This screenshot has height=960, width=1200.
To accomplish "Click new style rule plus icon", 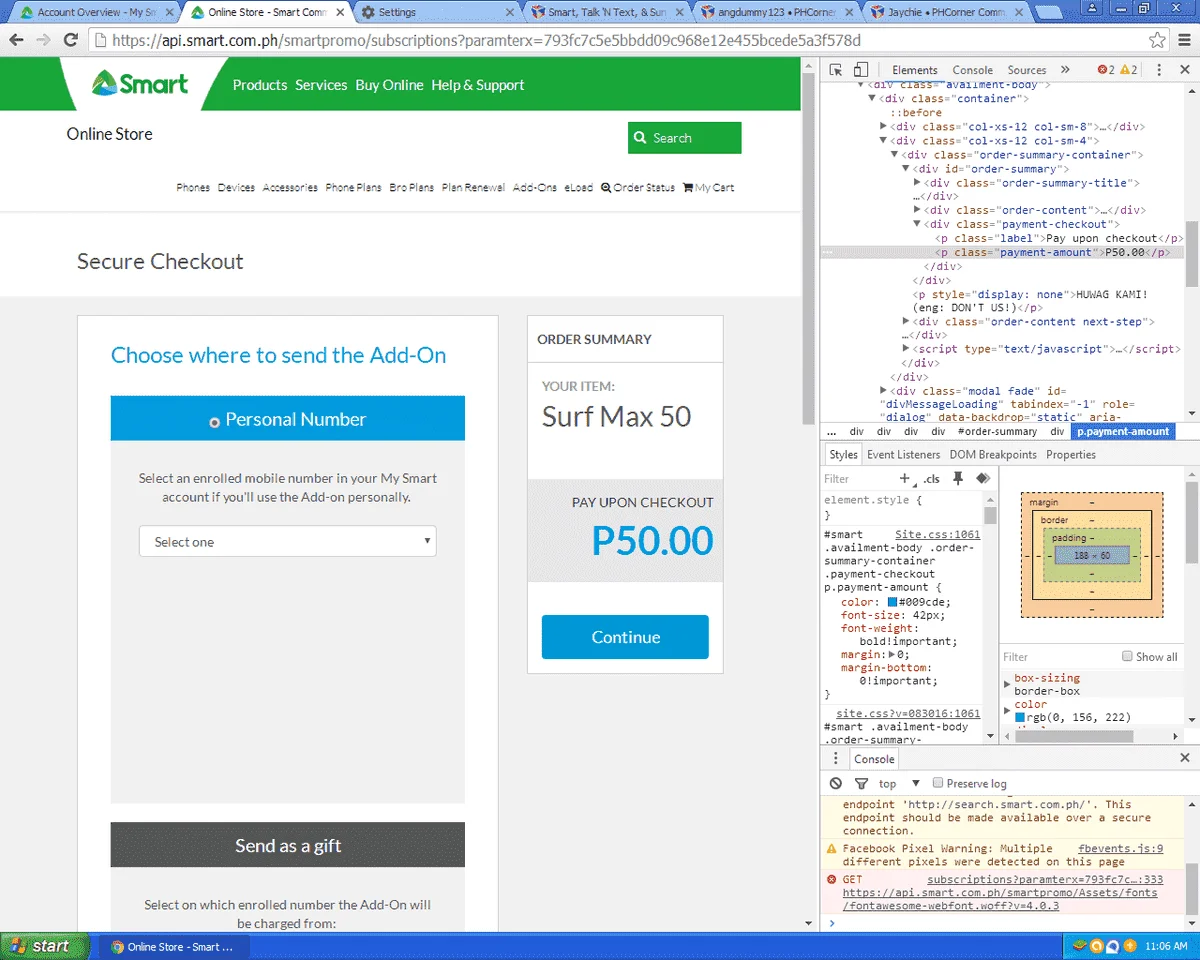I will [x=906, y=479].
